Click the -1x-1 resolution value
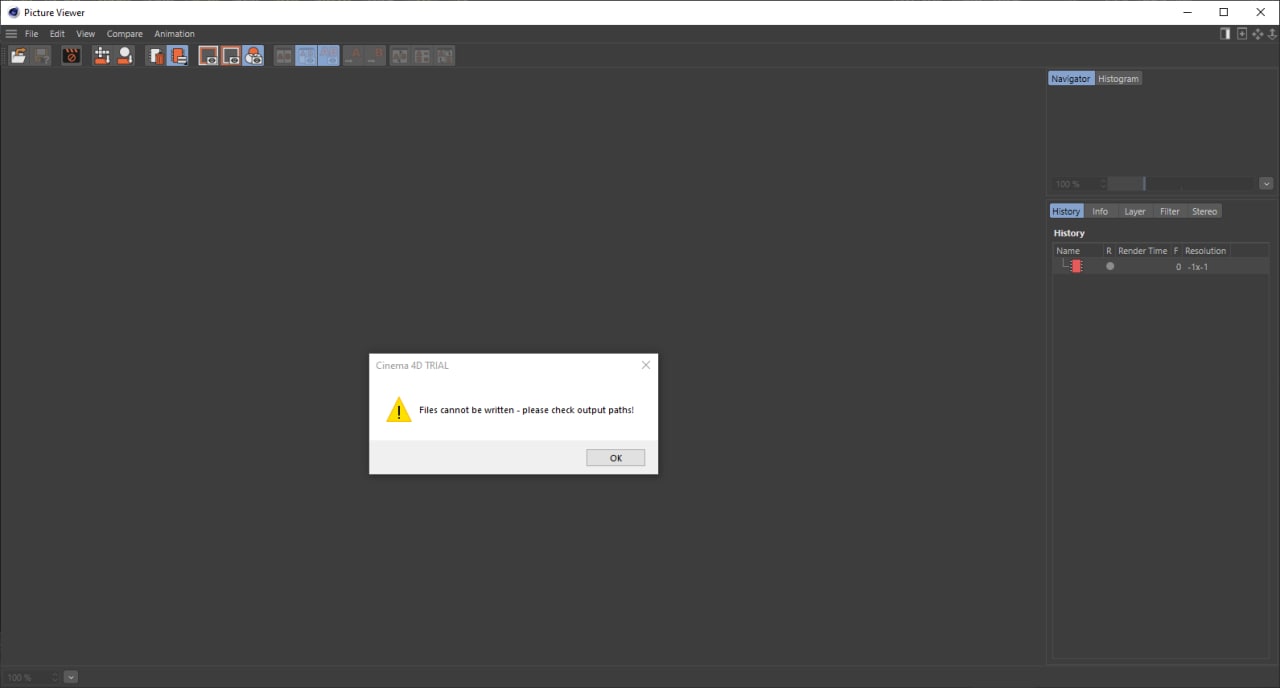This screenshot has width=1280, height=688. pos(1198,267)
